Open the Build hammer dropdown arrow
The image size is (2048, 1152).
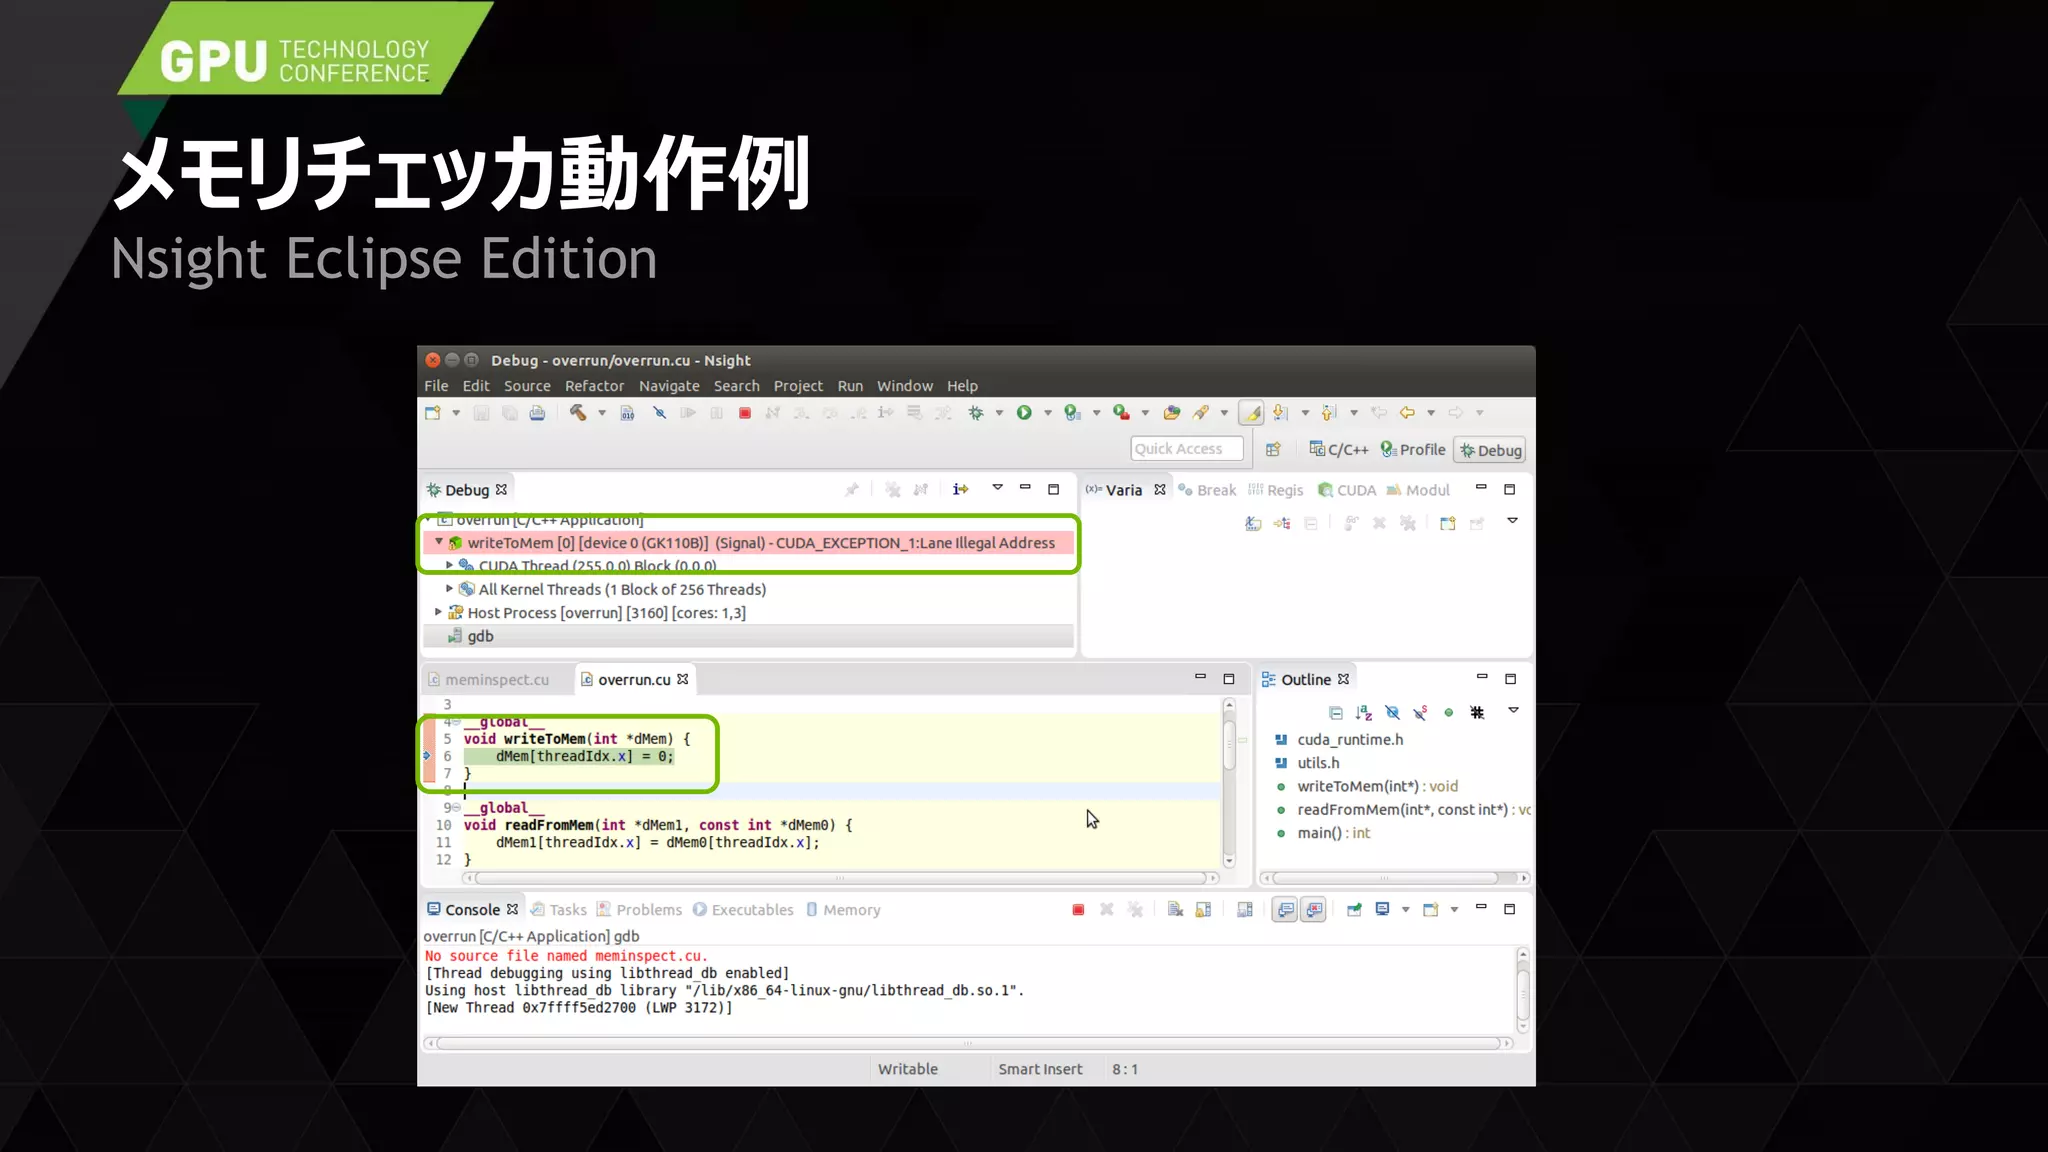[602, 413]
